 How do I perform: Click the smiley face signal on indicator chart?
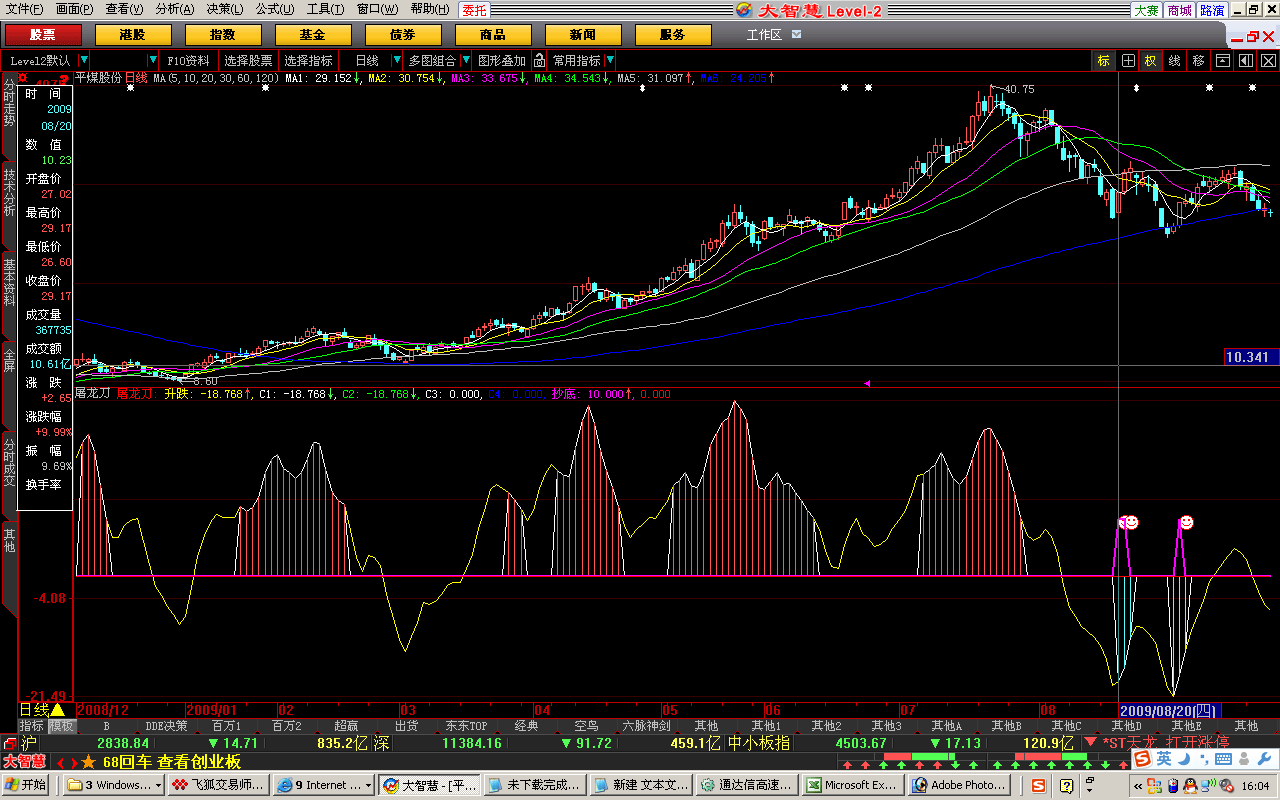1186,522
